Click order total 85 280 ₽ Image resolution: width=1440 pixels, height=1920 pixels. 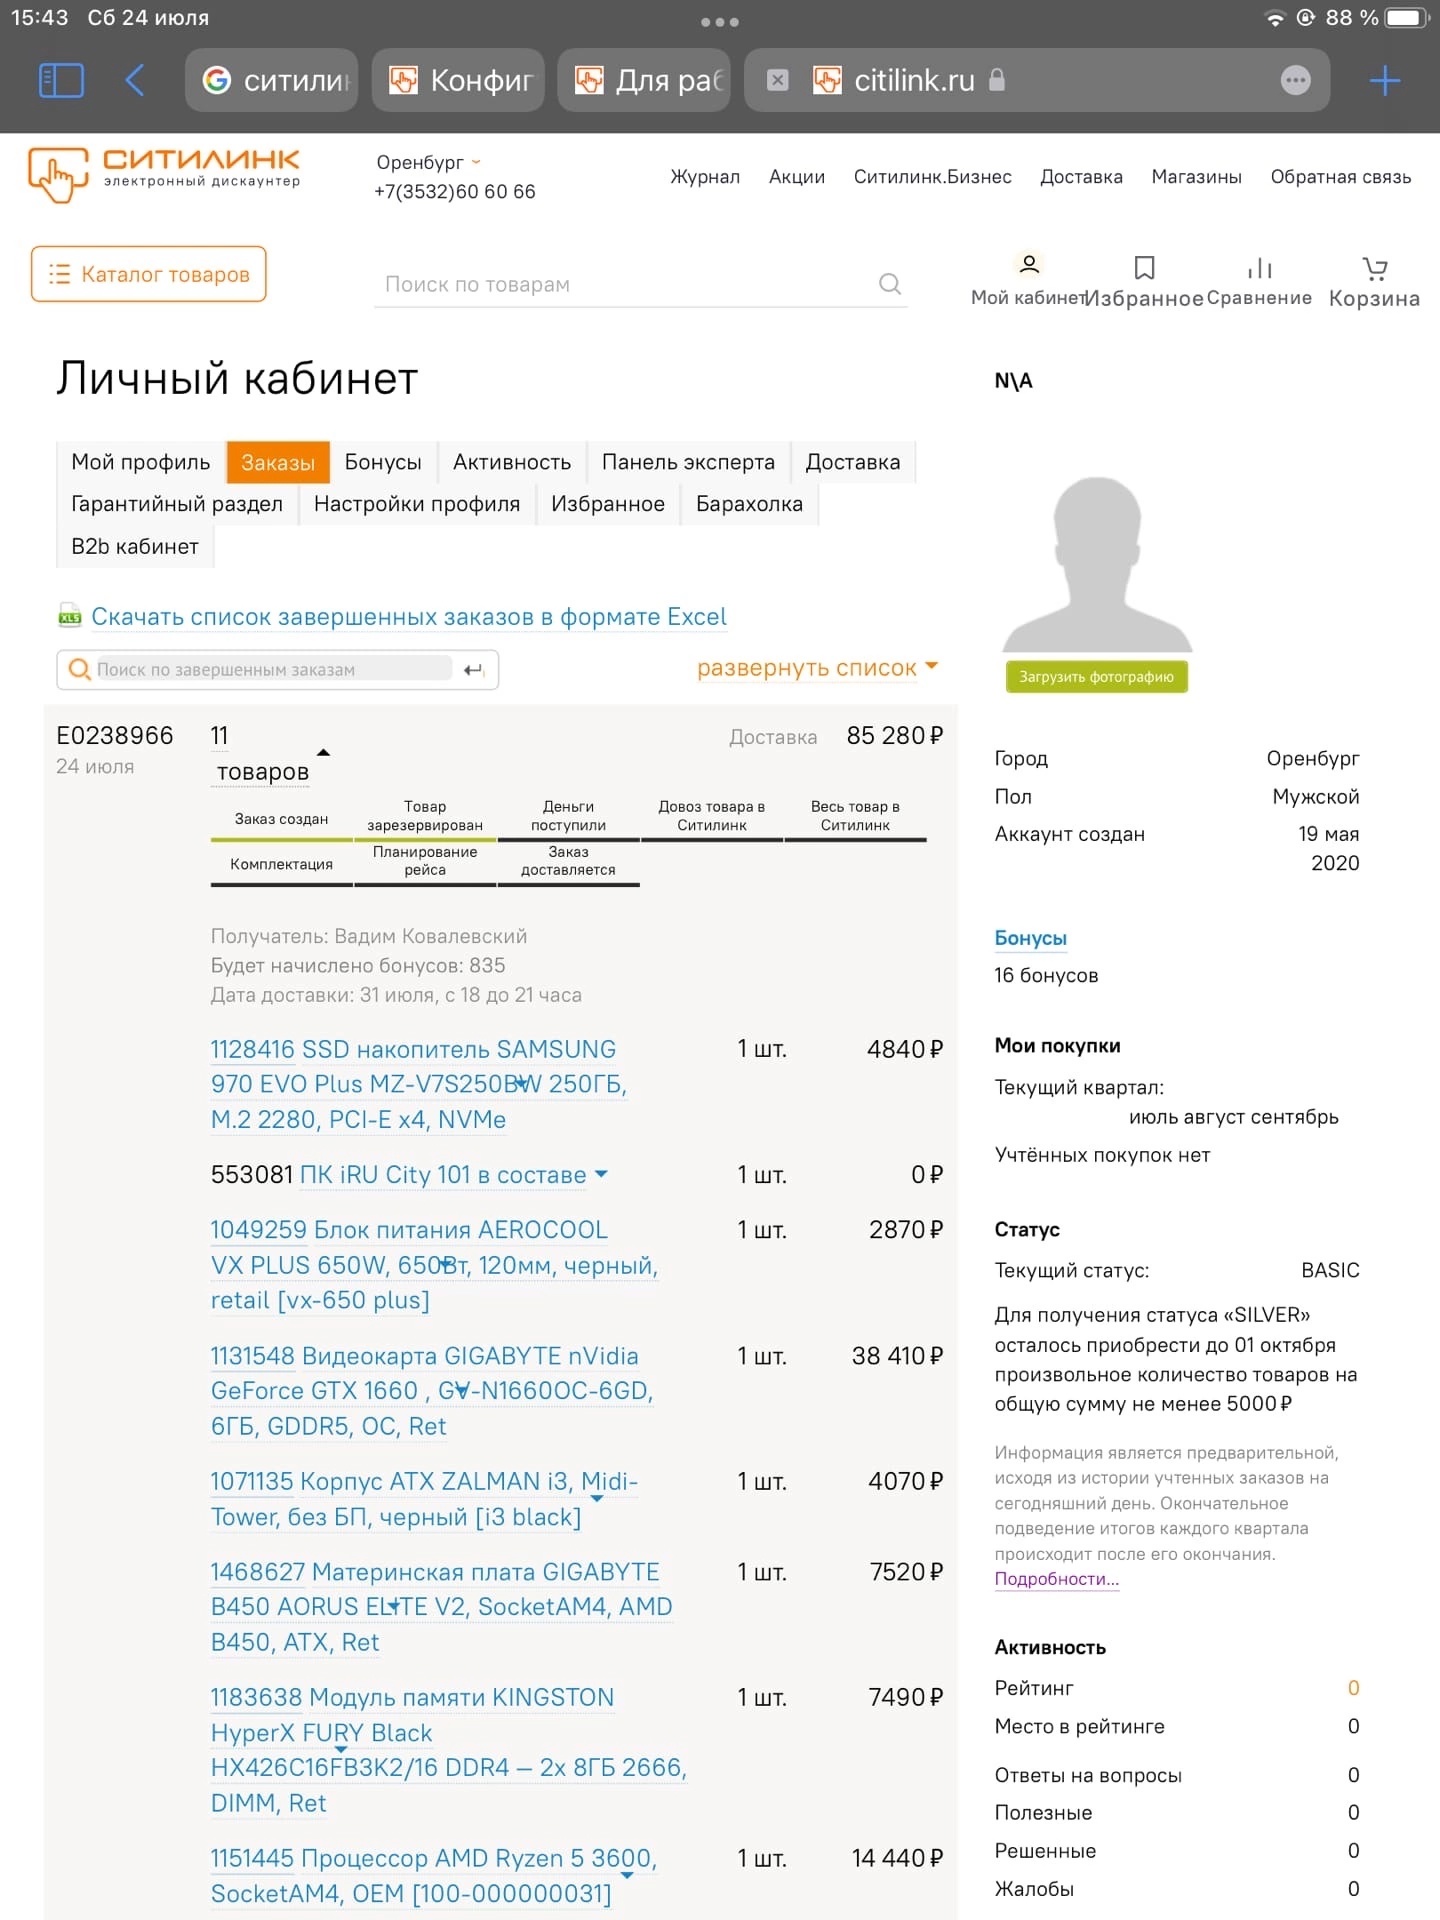coord(895,736)
